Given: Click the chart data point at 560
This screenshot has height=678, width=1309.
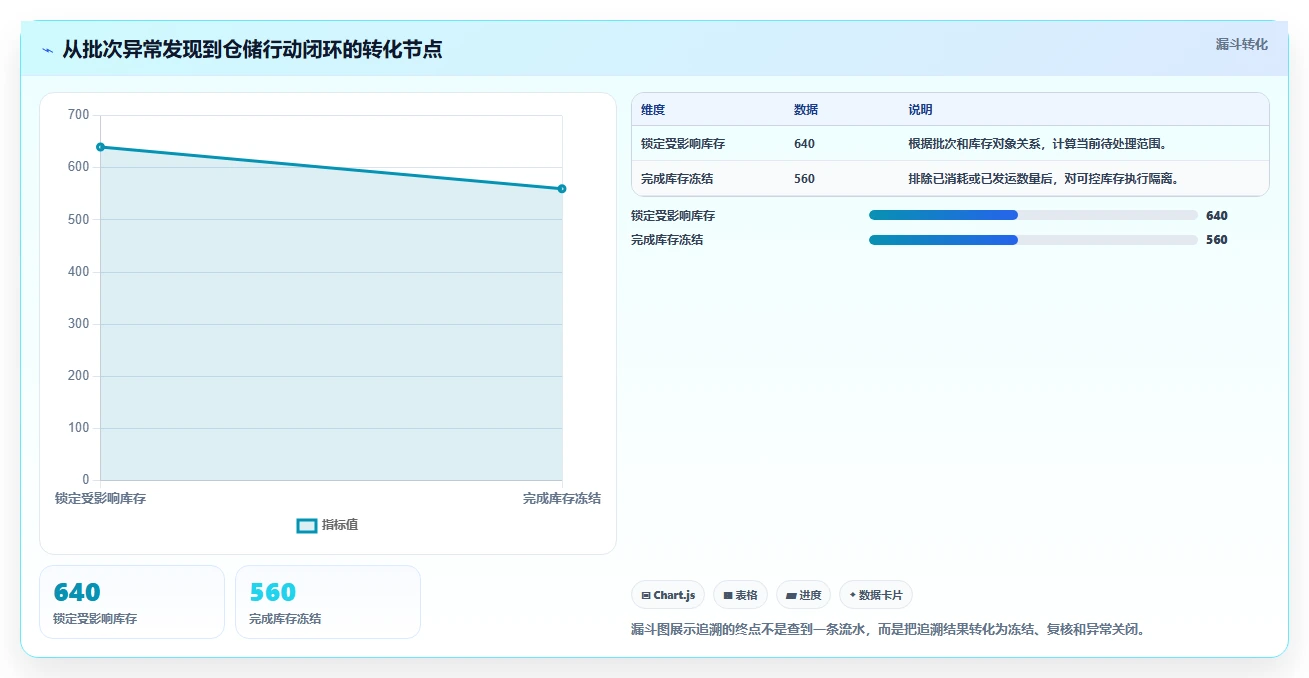Looking at the screenshot, I should (x=562, y=189).
